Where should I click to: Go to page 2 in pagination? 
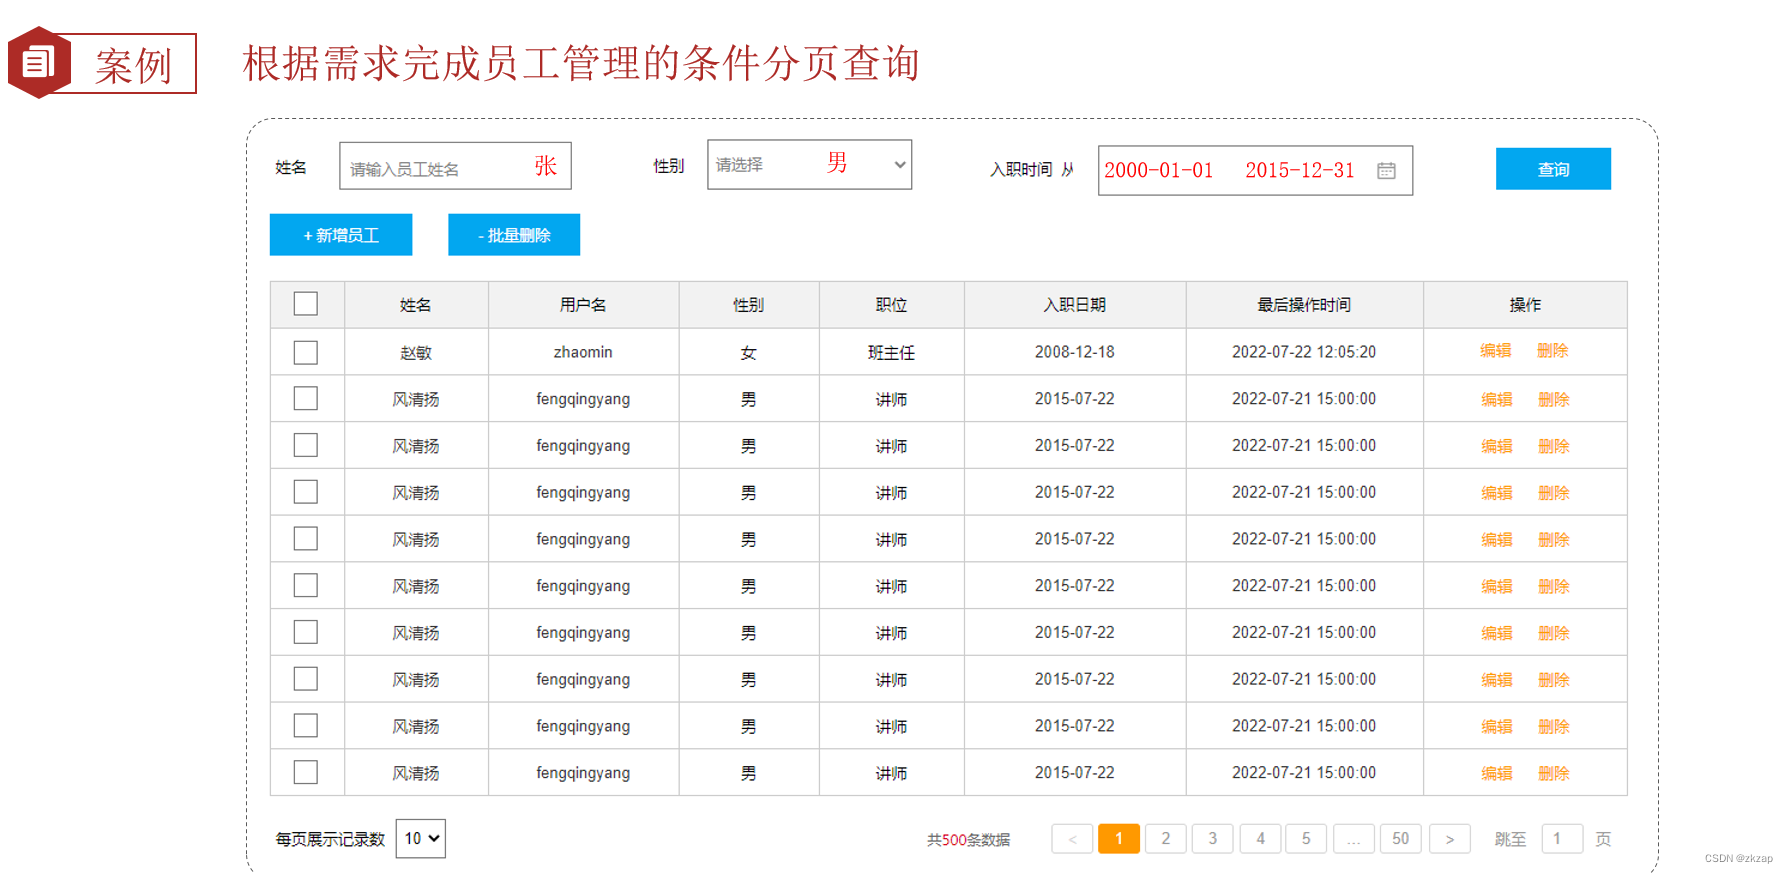tap(1166, 839)
